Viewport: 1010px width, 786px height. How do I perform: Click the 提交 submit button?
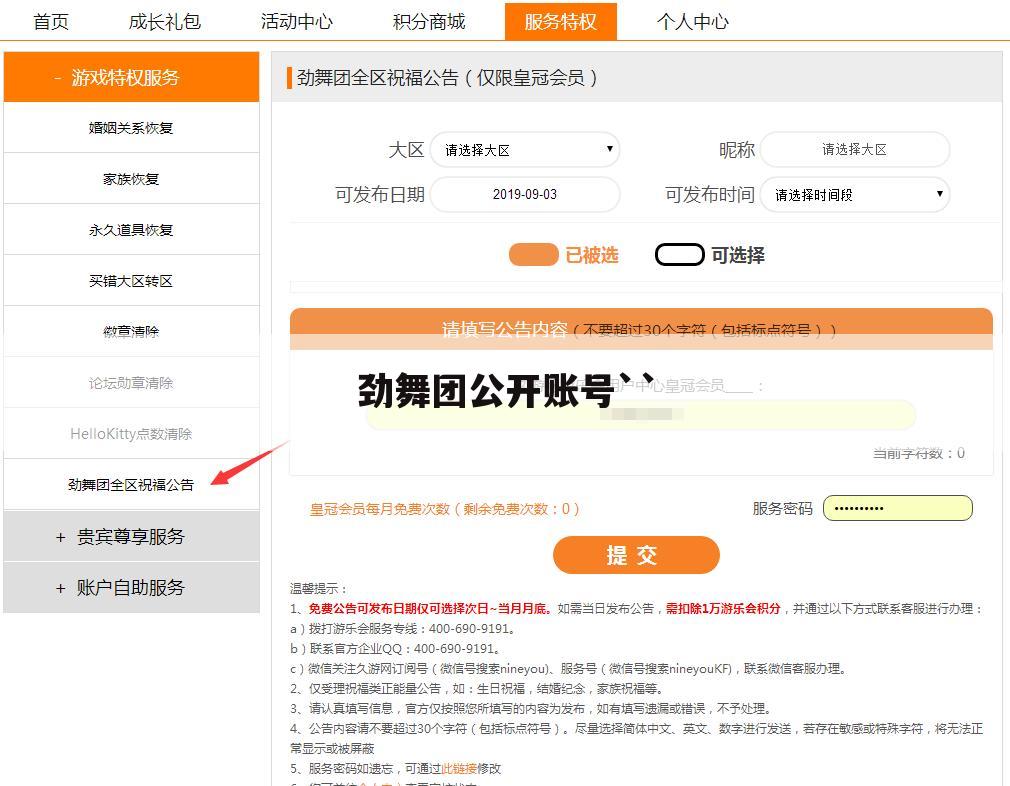click(x=636, y=555)
